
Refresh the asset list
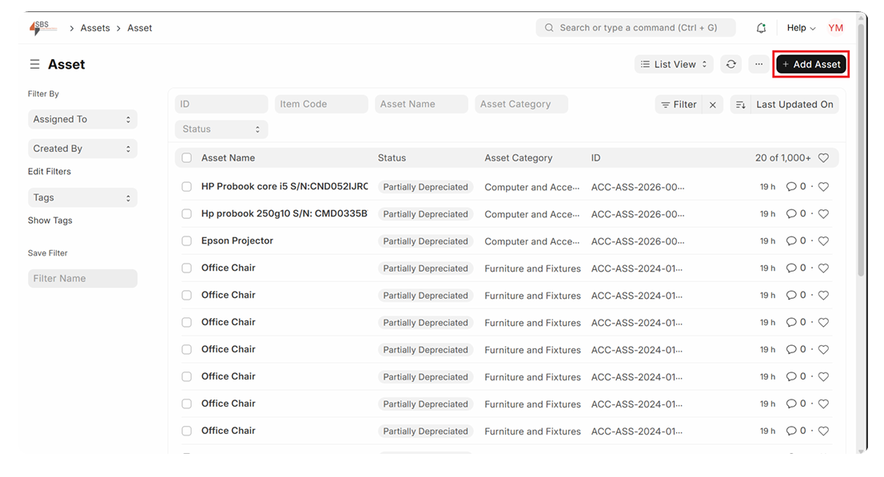click(731, 64)
